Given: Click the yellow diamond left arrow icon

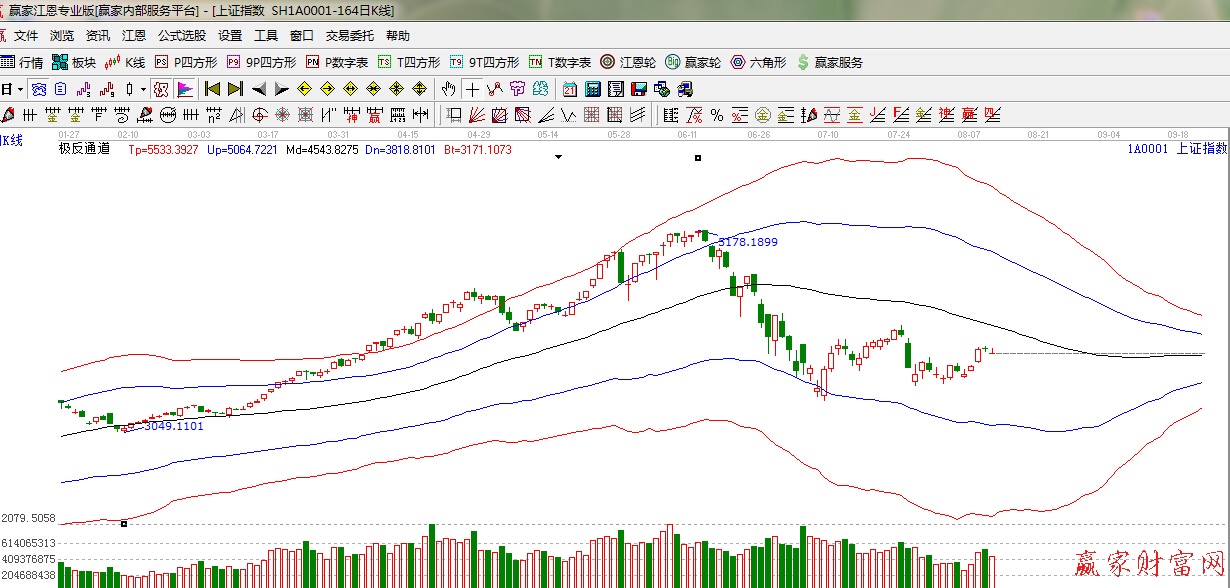Looking at the screenshot, I should coord(305,89).
